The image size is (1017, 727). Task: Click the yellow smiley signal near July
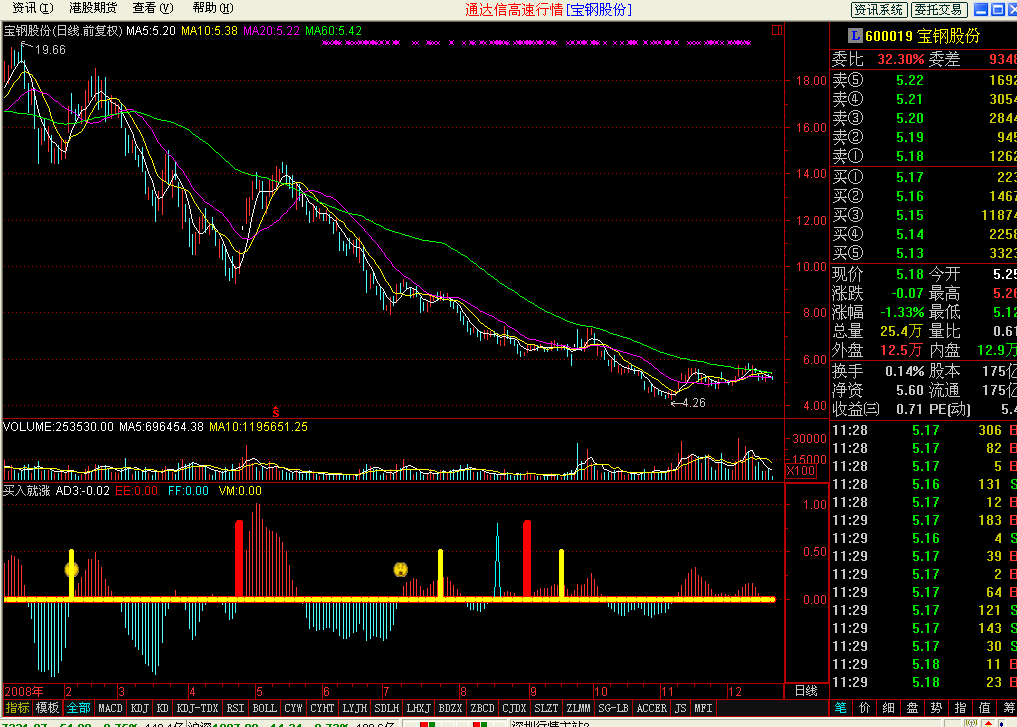coord(400,569)
